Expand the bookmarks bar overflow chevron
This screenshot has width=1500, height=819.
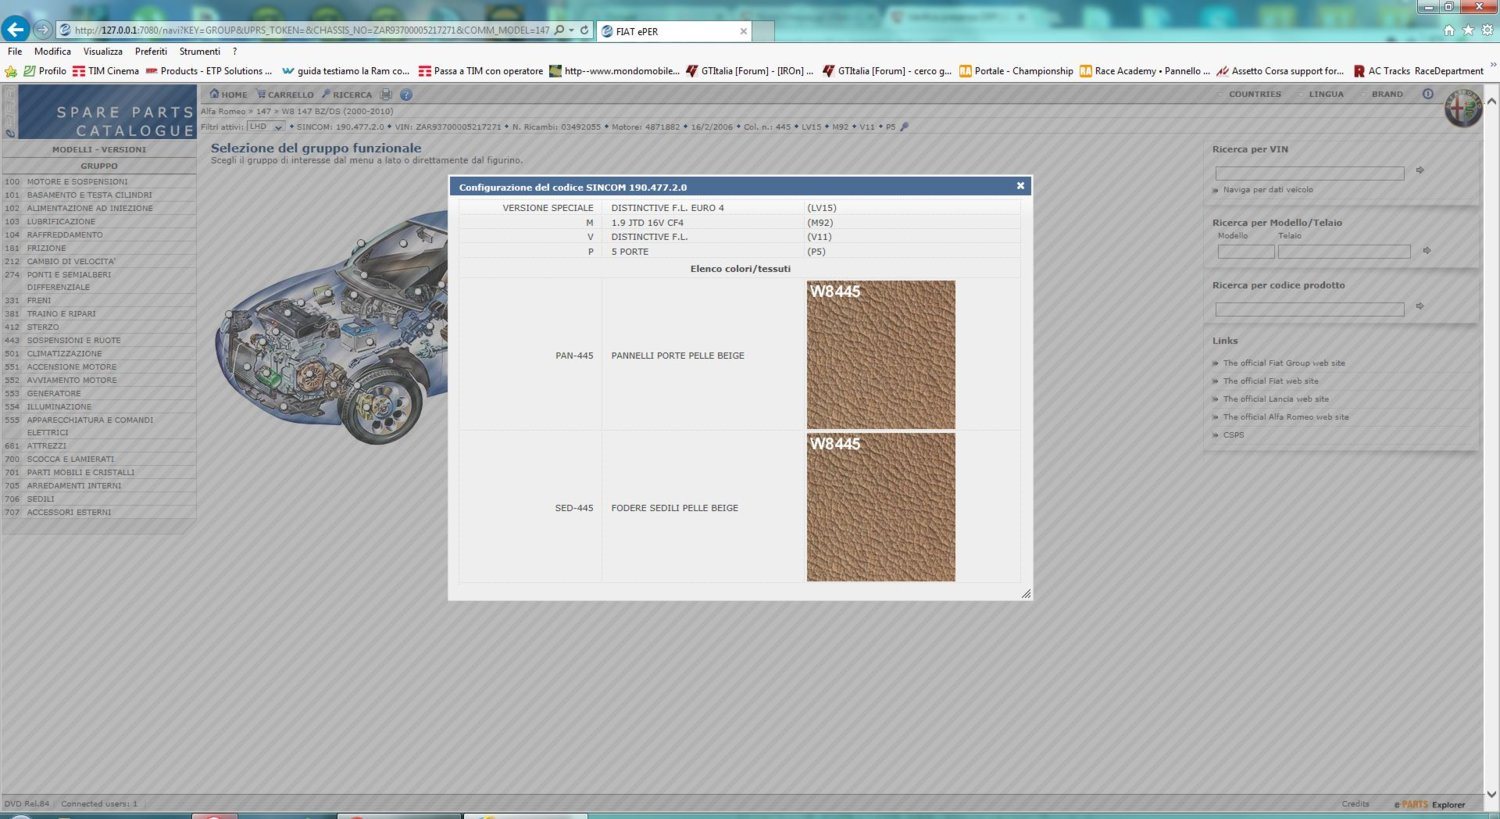(x=1493, y=67)
